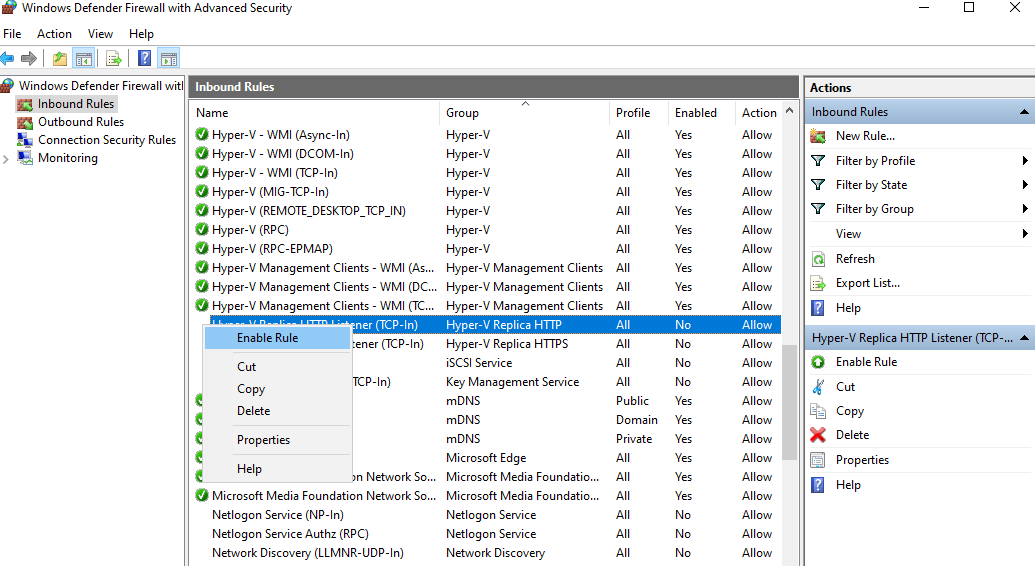Screen dimensions: 1035x566
Task: Select Outbound Rules in the tree
Action: [x=81, y=122]
